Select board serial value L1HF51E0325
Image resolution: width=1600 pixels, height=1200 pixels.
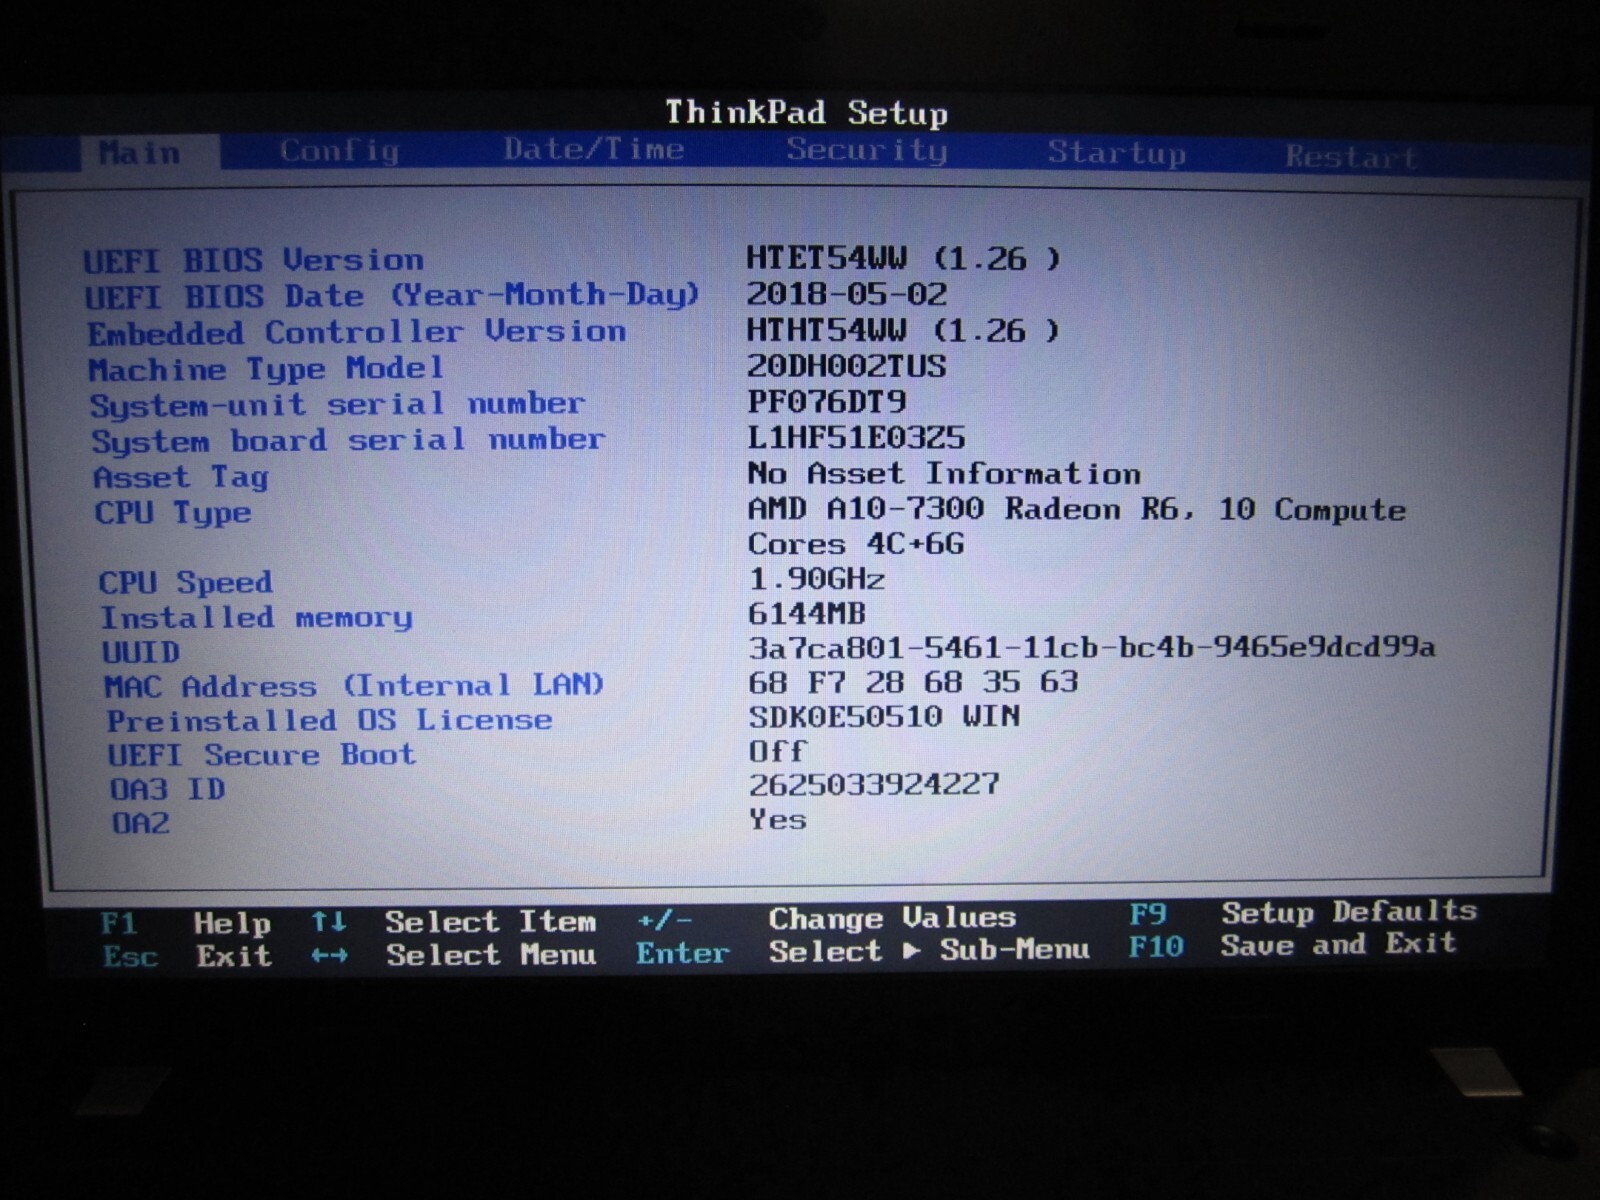pos(856,438)
